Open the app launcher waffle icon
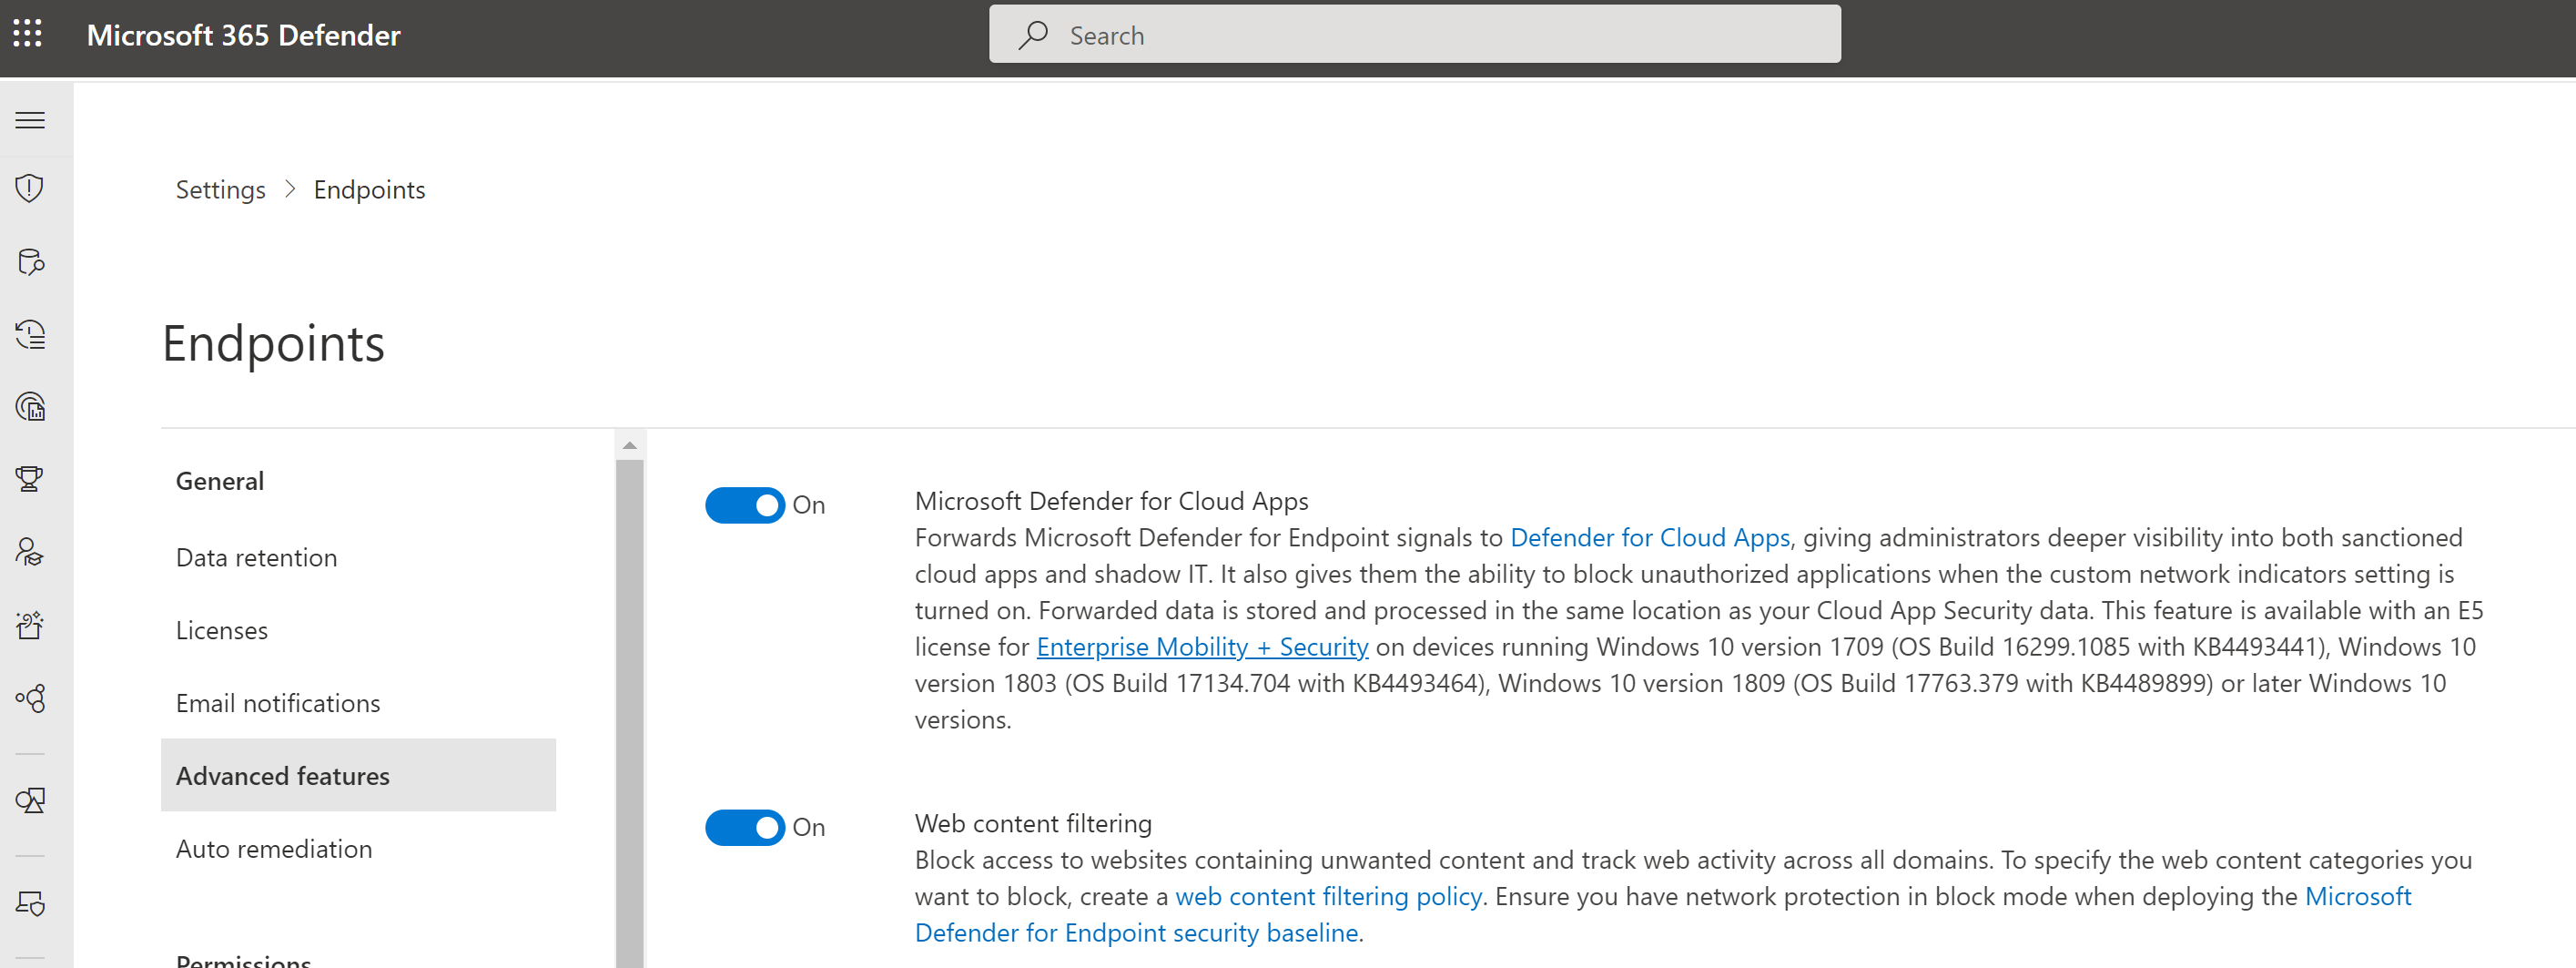Screen dimensions: 2576x968 (x=28, y=35)
